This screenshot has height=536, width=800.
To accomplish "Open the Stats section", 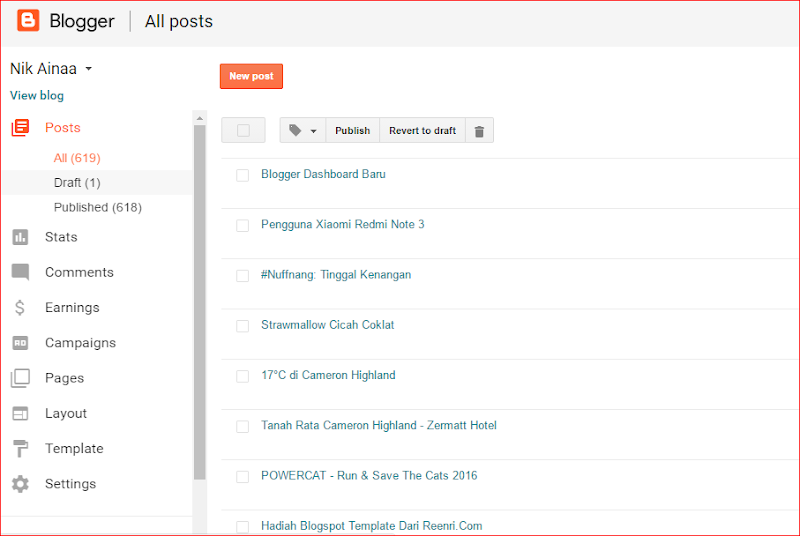I will tap(61, 237).
